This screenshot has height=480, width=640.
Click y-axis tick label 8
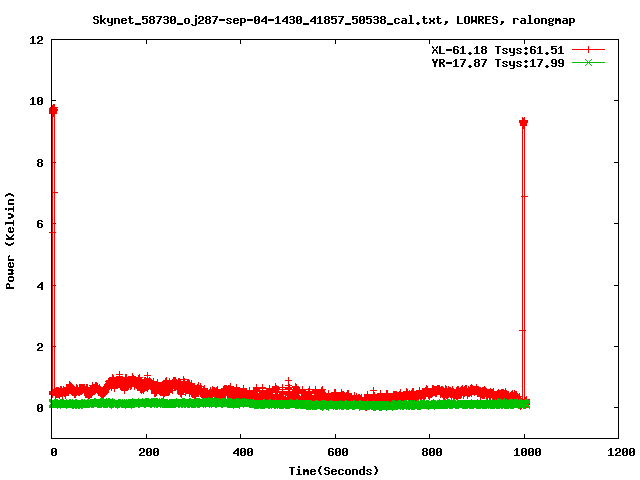[x=40, y=163]
